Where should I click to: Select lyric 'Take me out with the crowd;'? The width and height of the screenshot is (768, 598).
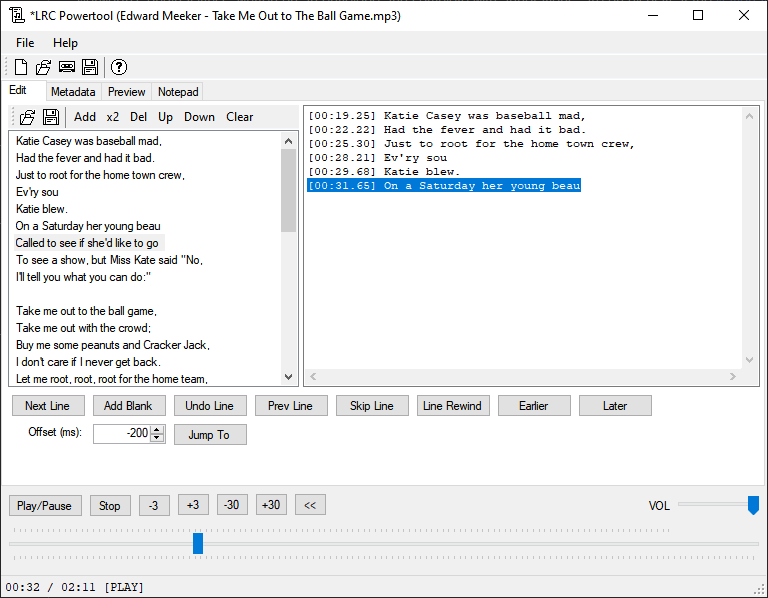coord(83,328)
